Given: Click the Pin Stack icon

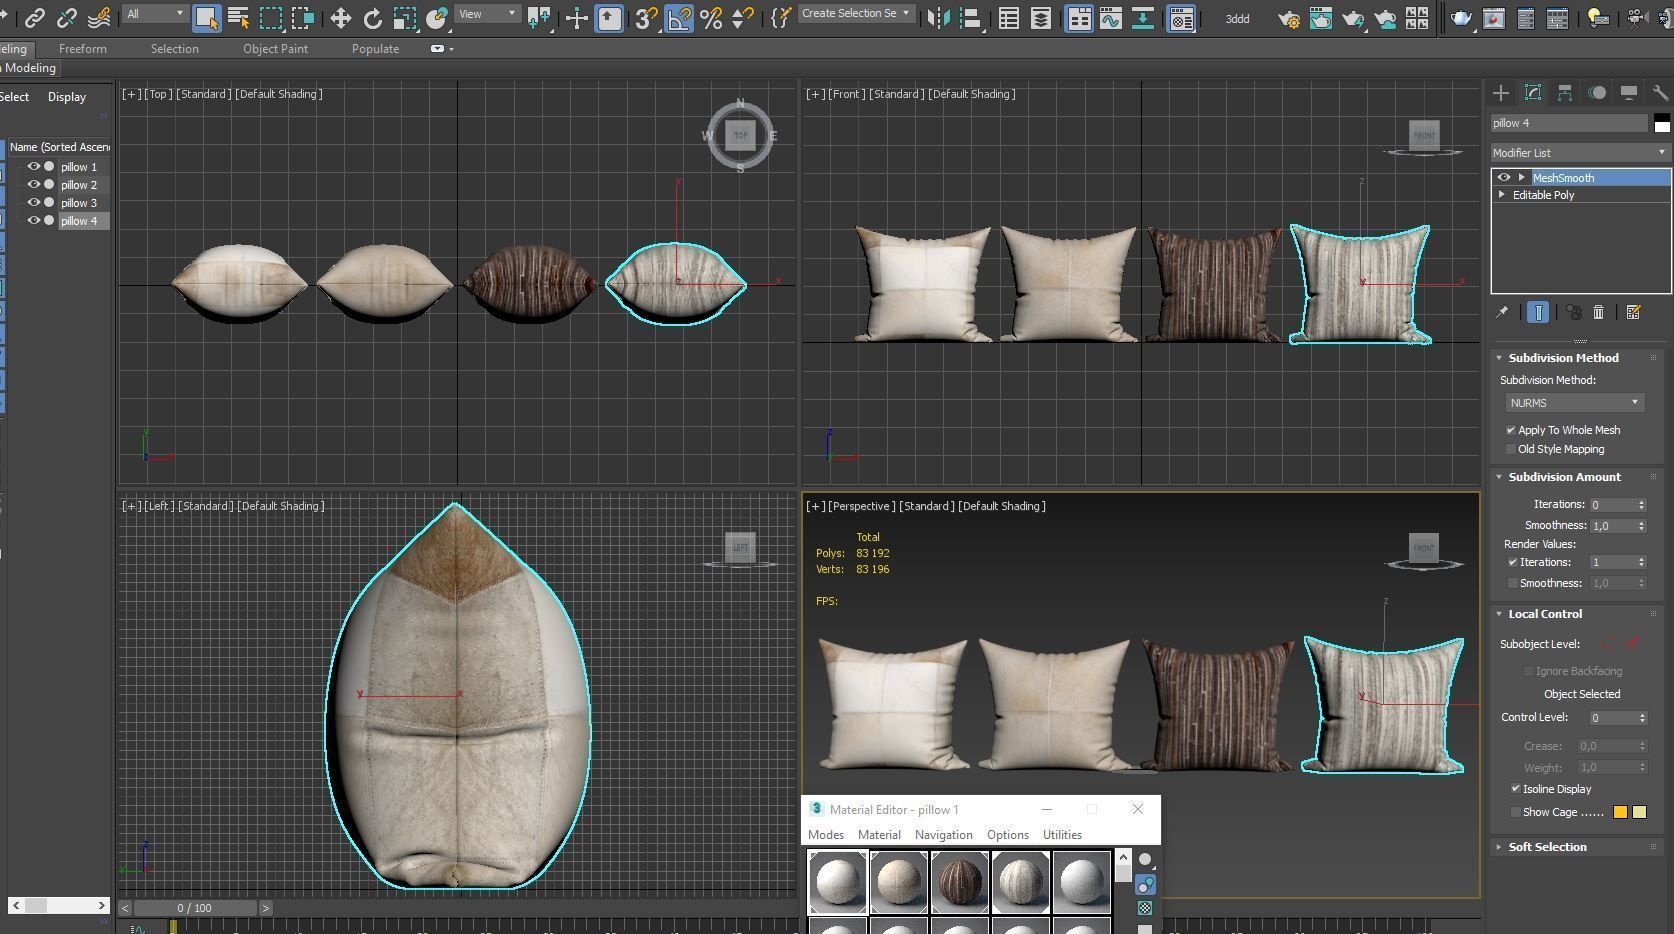Looking at the screenshot, I should click(1502, 312).
